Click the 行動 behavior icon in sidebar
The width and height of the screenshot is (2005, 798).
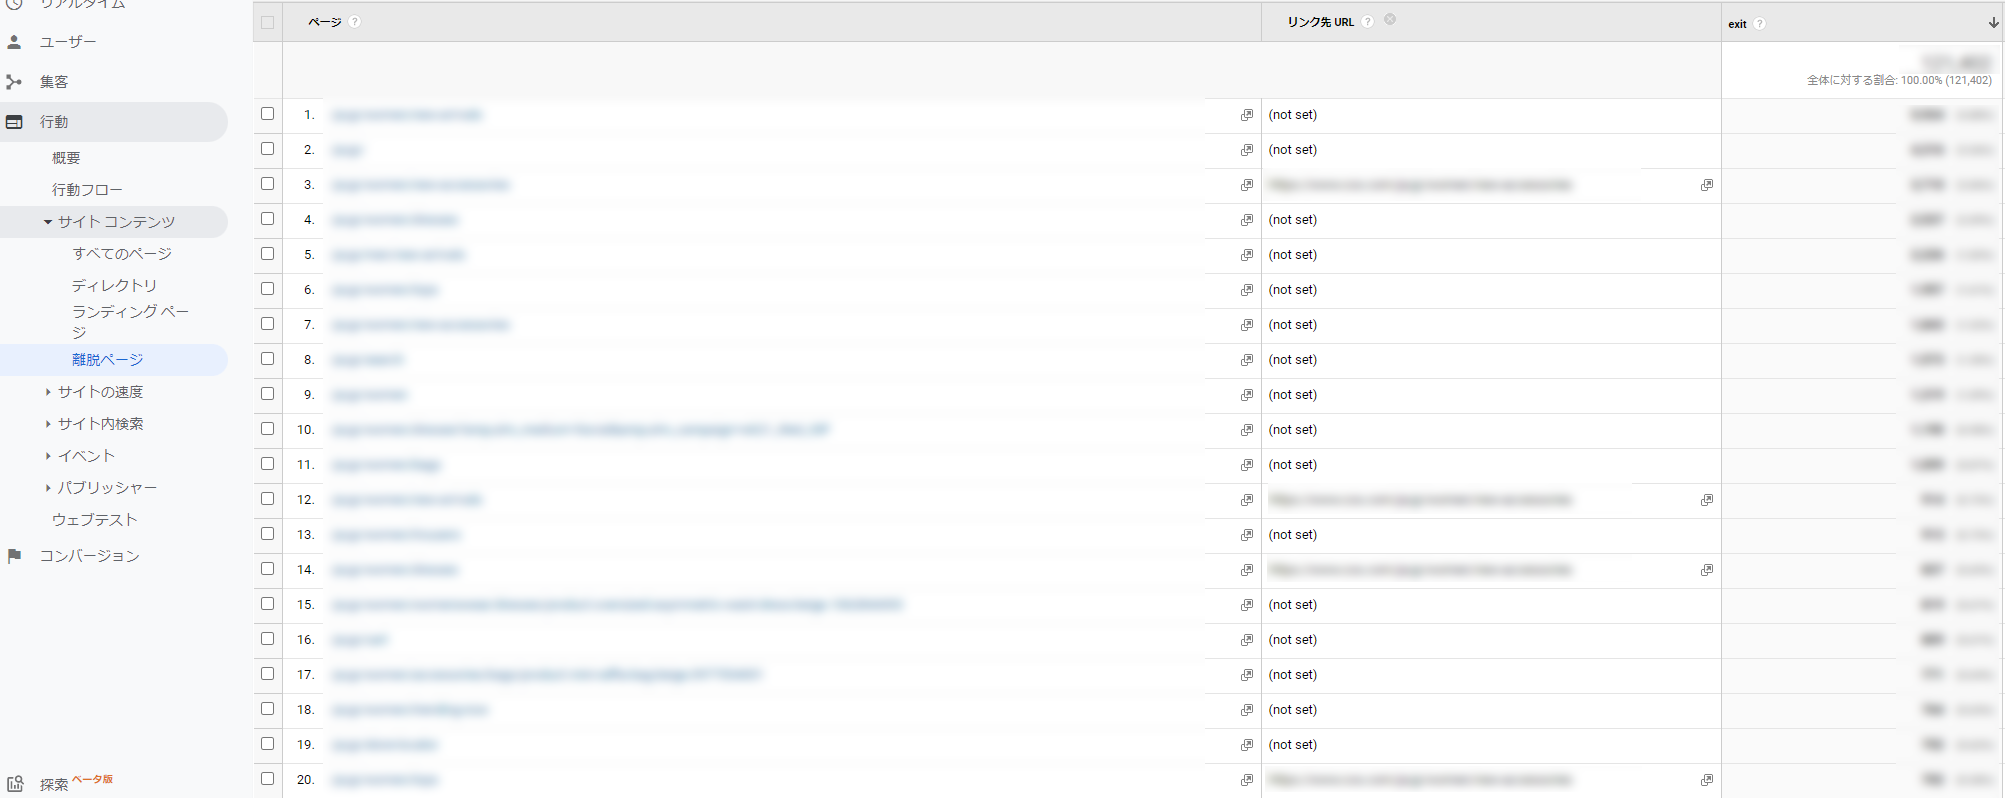tap(14, 122)
